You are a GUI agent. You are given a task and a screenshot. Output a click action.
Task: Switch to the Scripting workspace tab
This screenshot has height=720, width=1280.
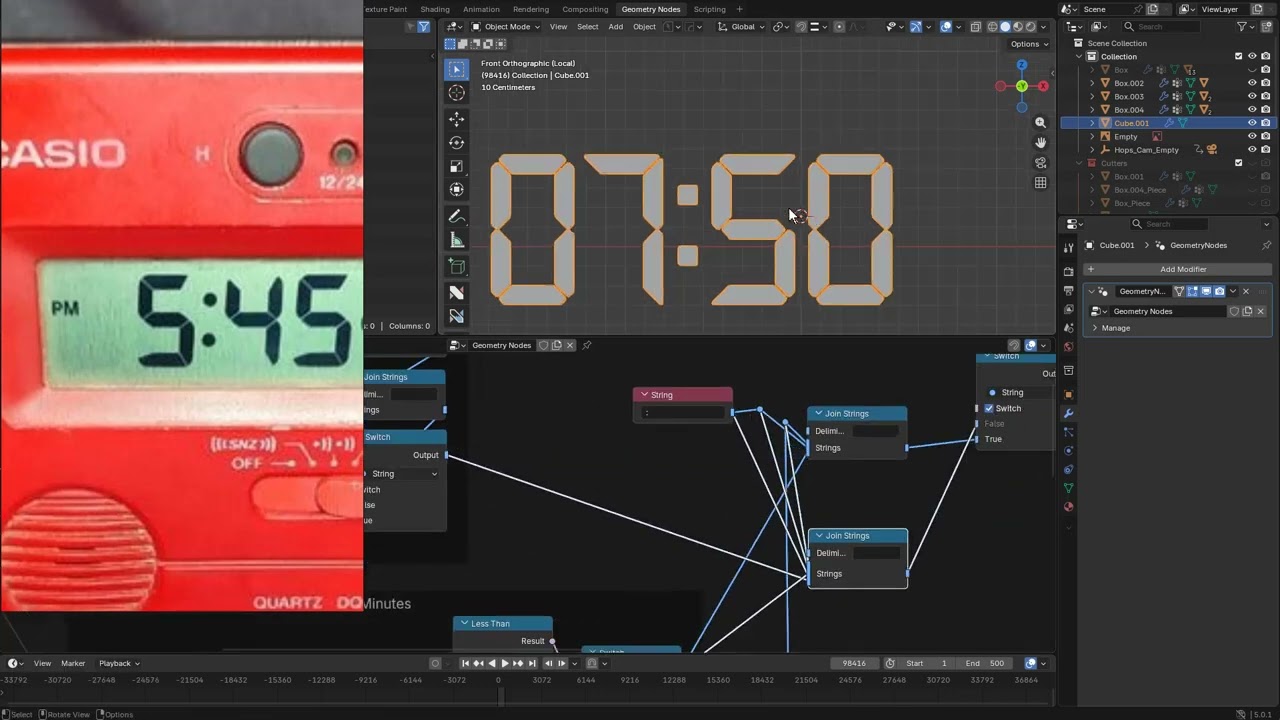(710, 9)
